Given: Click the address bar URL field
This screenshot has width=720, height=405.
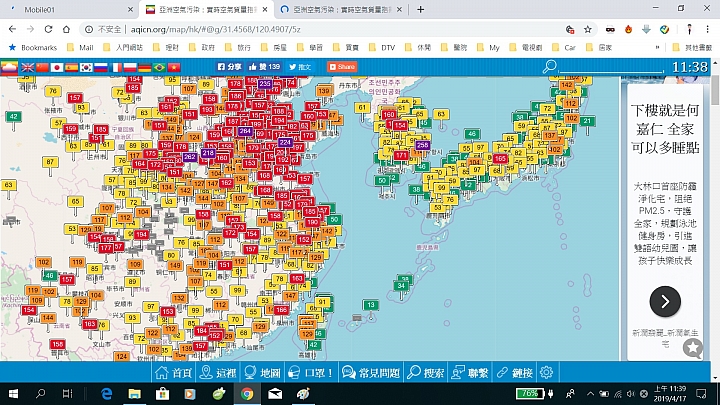Looking at the screenshot, I should click(x=300, y=30).
